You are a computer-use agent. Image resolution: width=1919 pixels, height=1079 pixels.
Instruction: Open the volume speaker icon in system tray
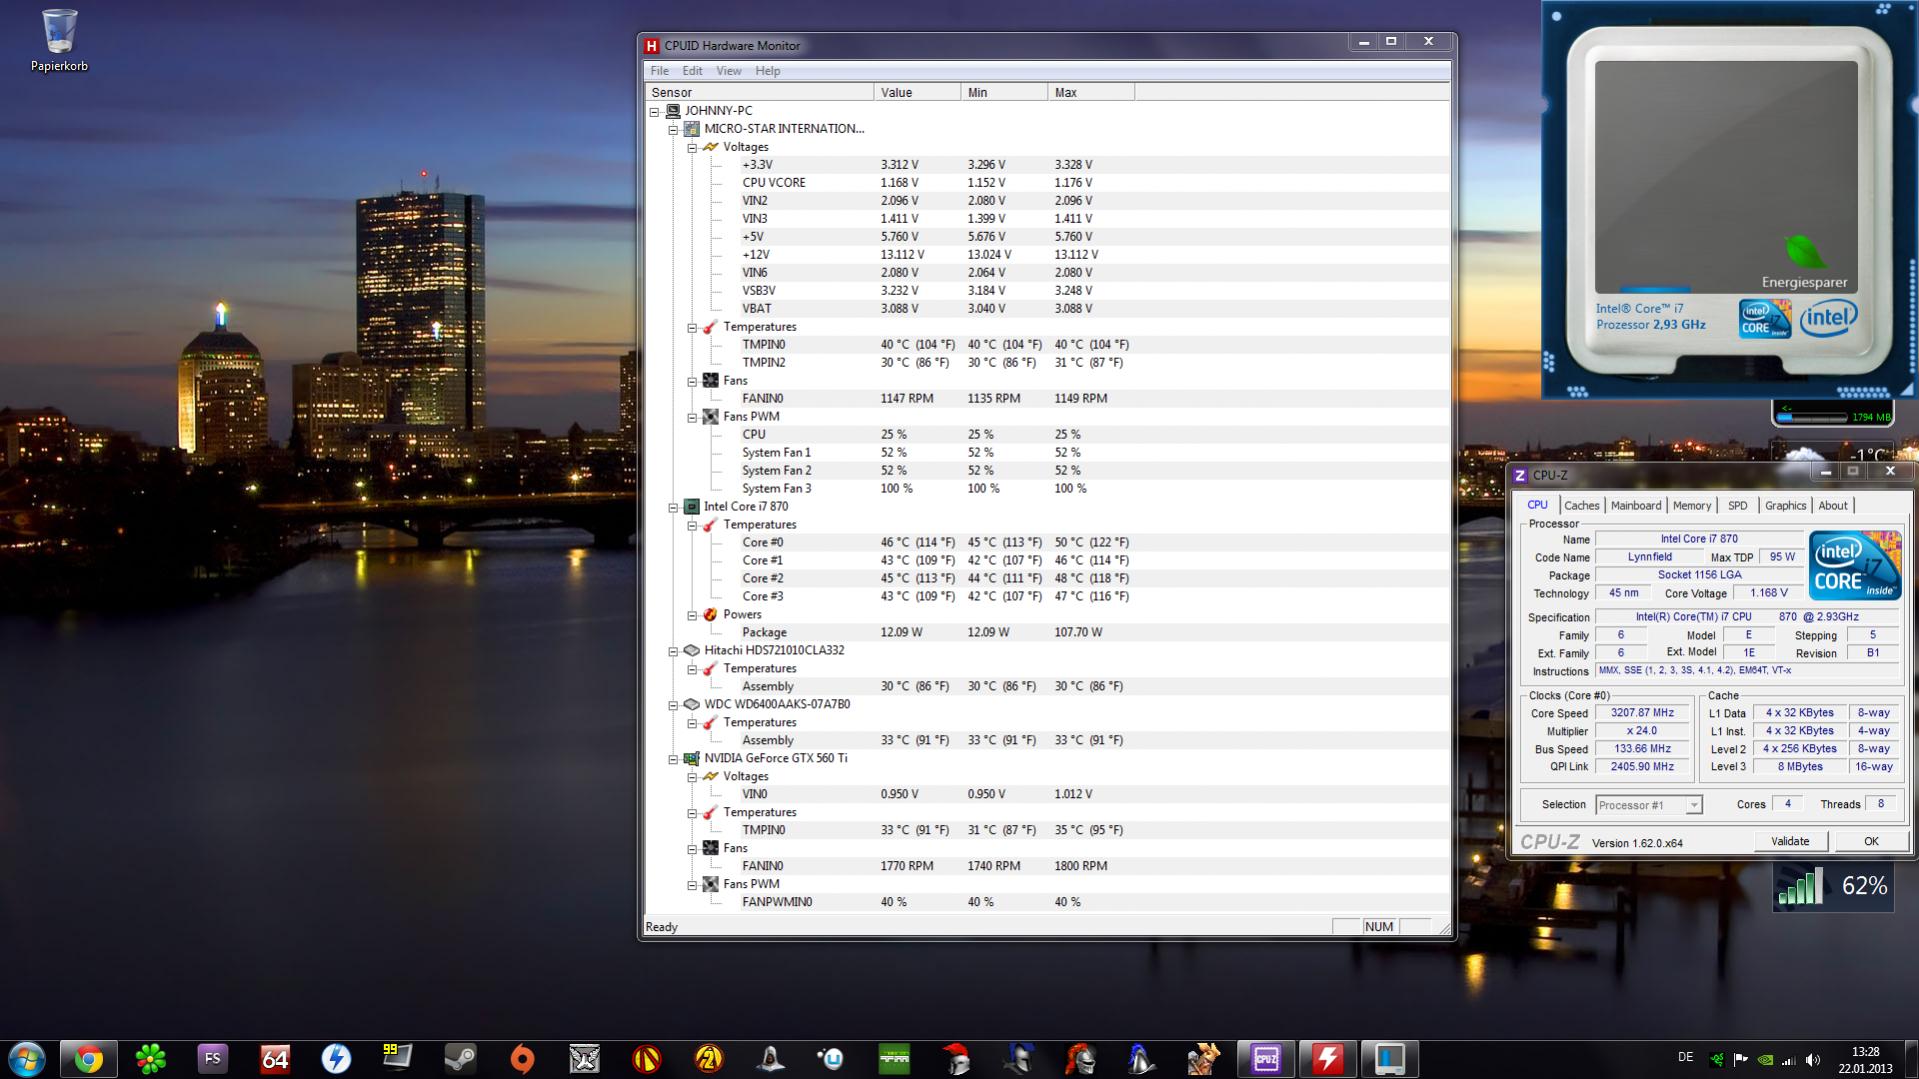[x=1813, y=1059]
